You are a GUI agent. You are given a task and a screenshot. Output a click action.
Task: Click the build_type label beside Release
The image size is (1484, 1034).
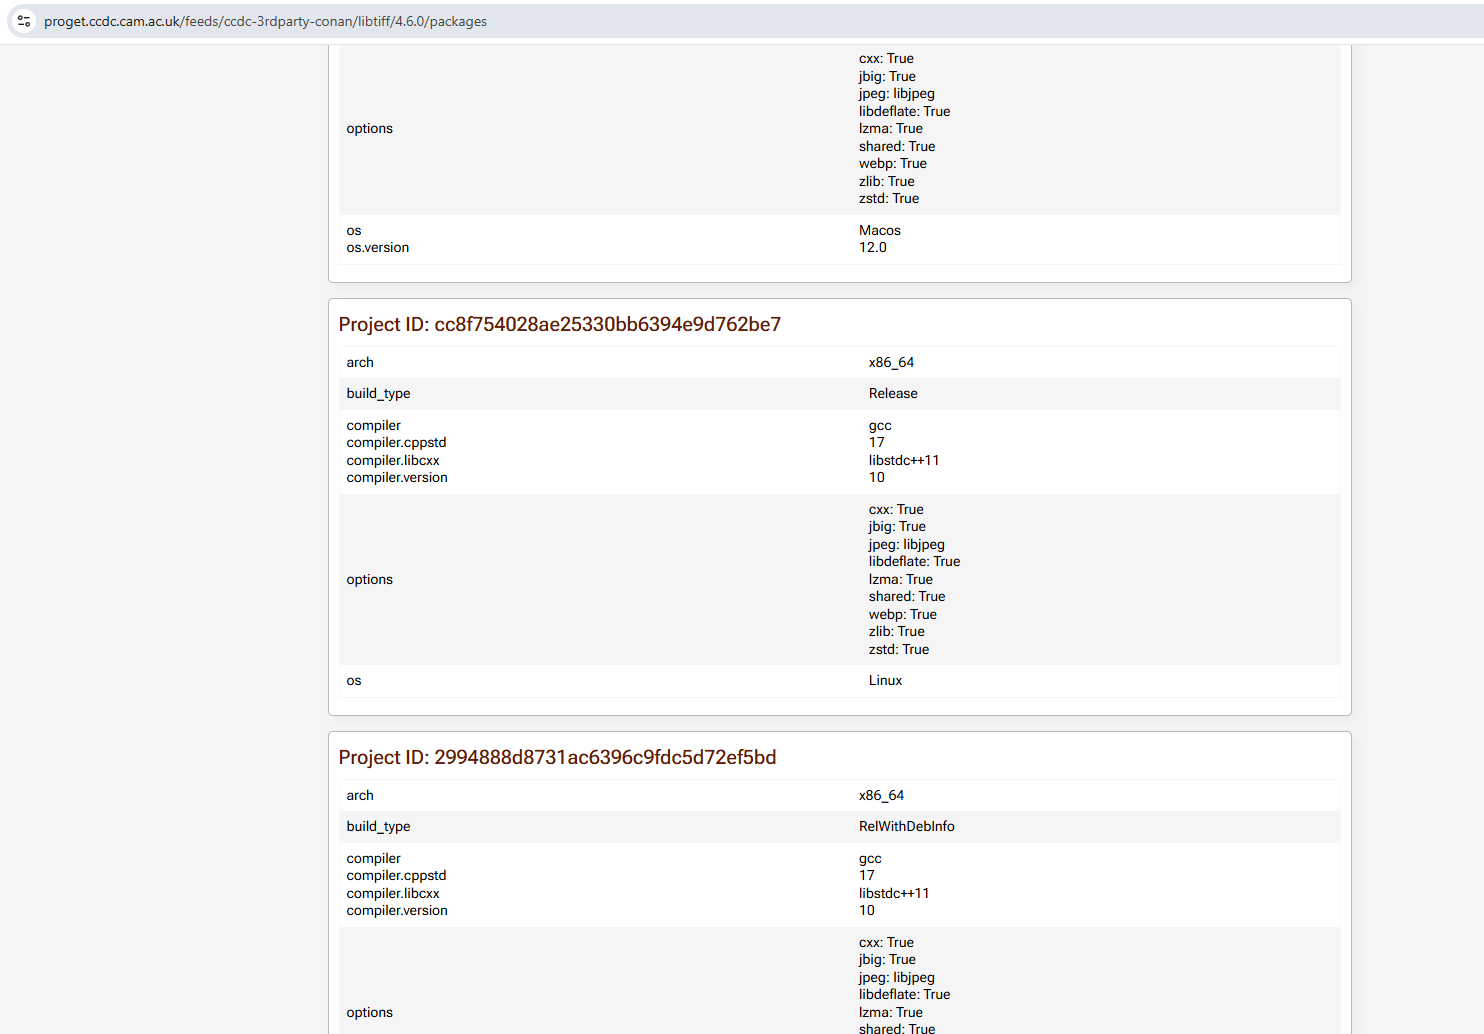click(x=378, y=394)
